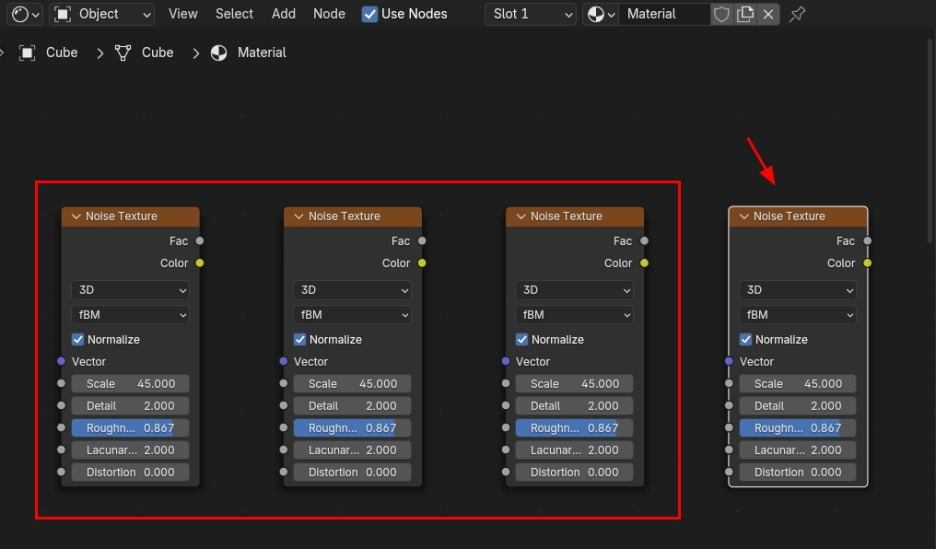Click the yellow Color socket on selected node

867,263
